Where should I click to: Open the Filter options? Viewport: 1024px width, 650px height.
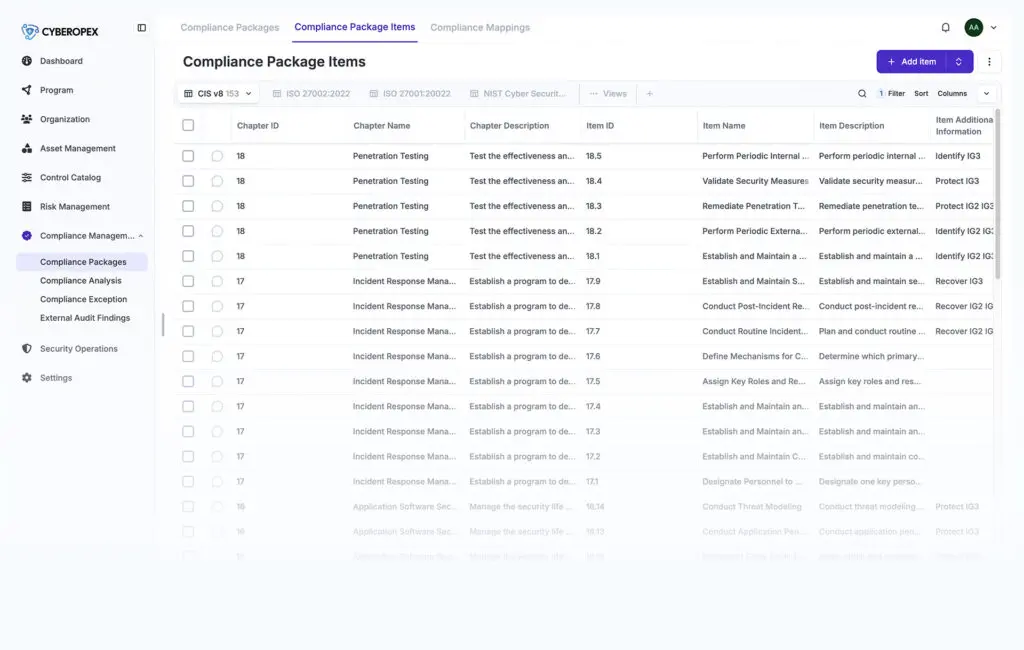(891, 93)
